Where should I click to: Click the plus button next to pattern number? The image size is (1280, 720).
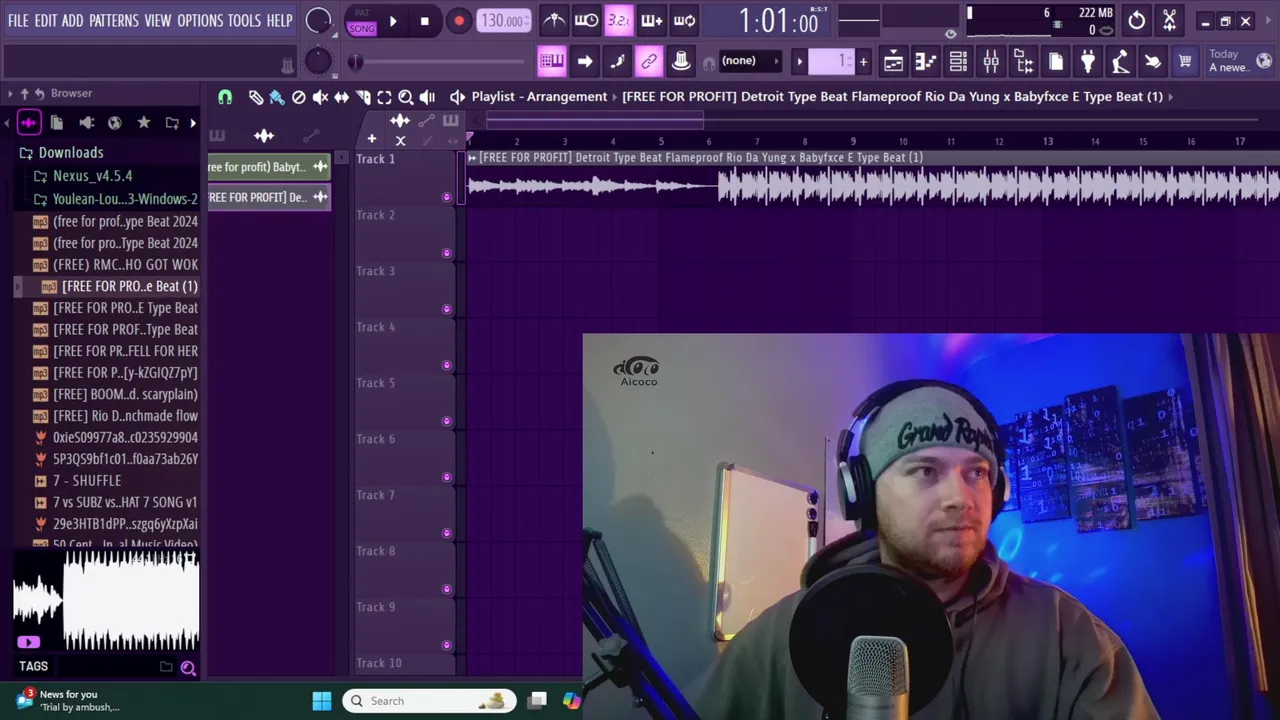pos(863,62)
